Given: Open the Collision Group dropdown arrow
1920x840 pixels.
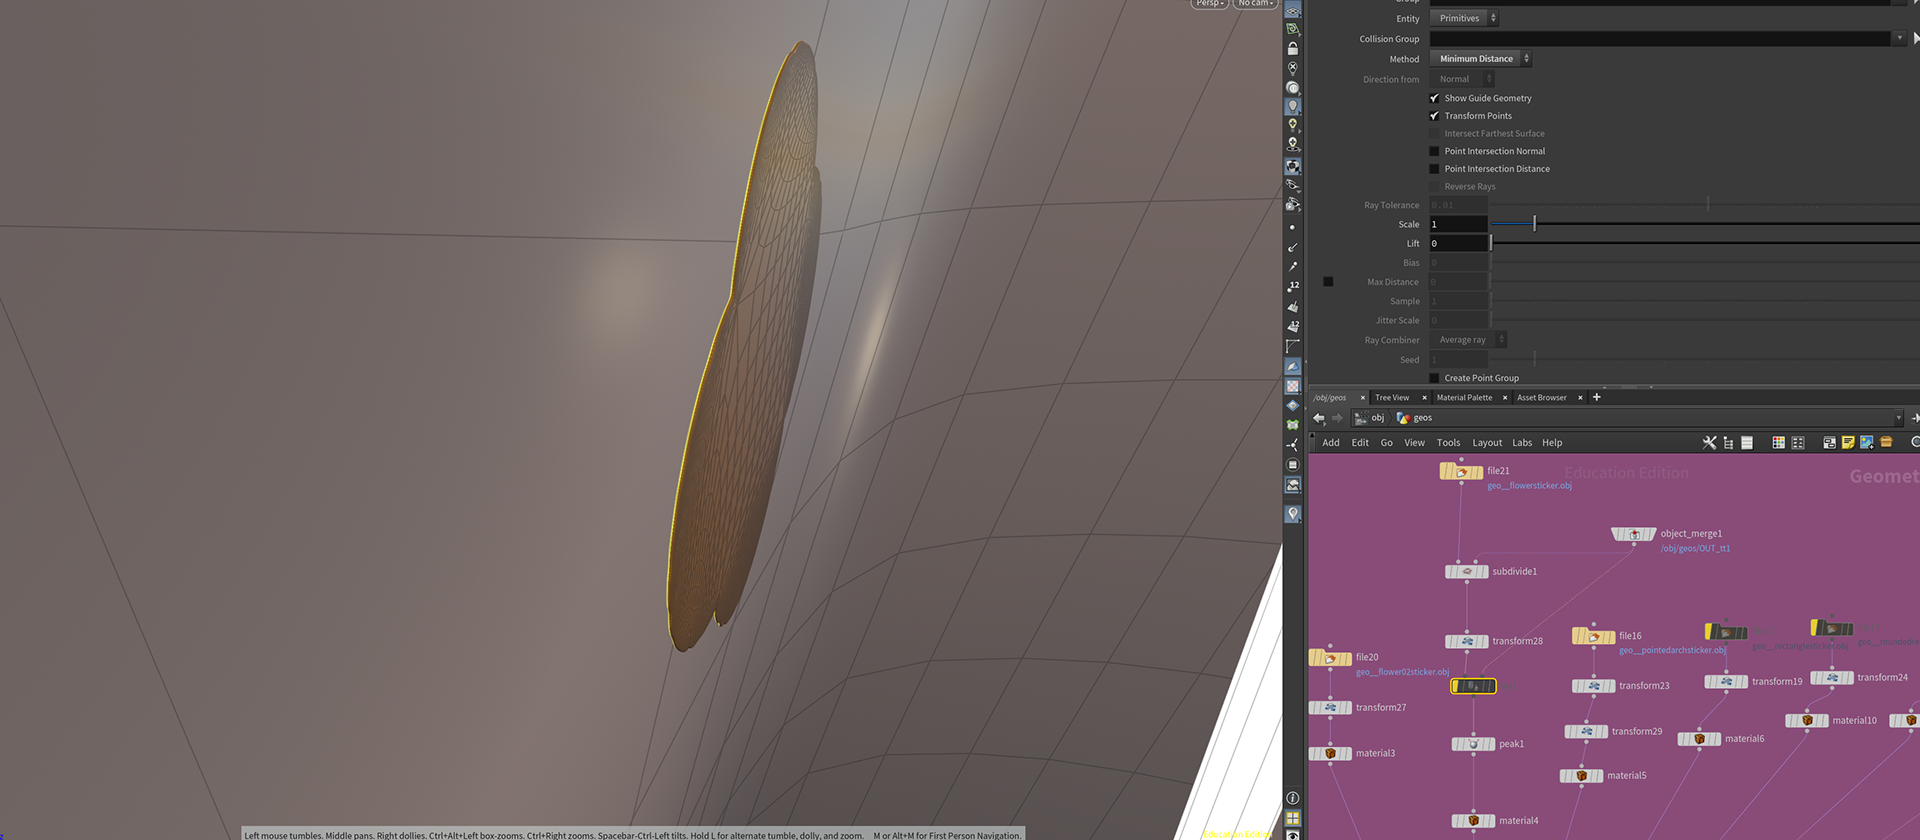Looking at the screenshot, I should (1899, 39).
